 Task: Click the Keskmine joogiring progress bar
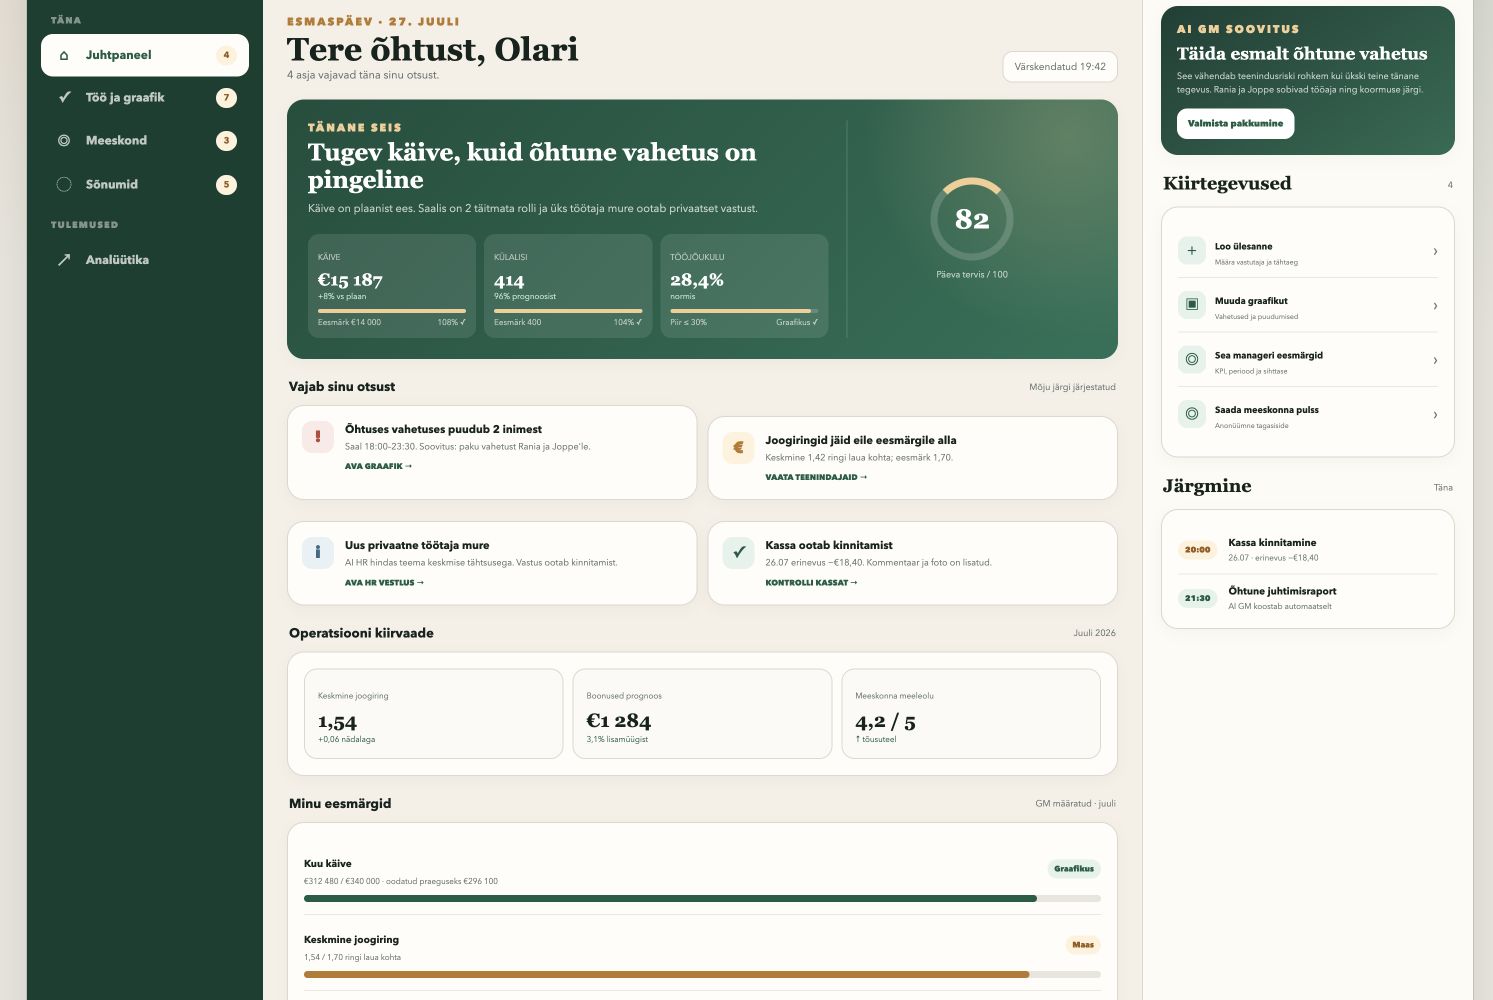702,974
